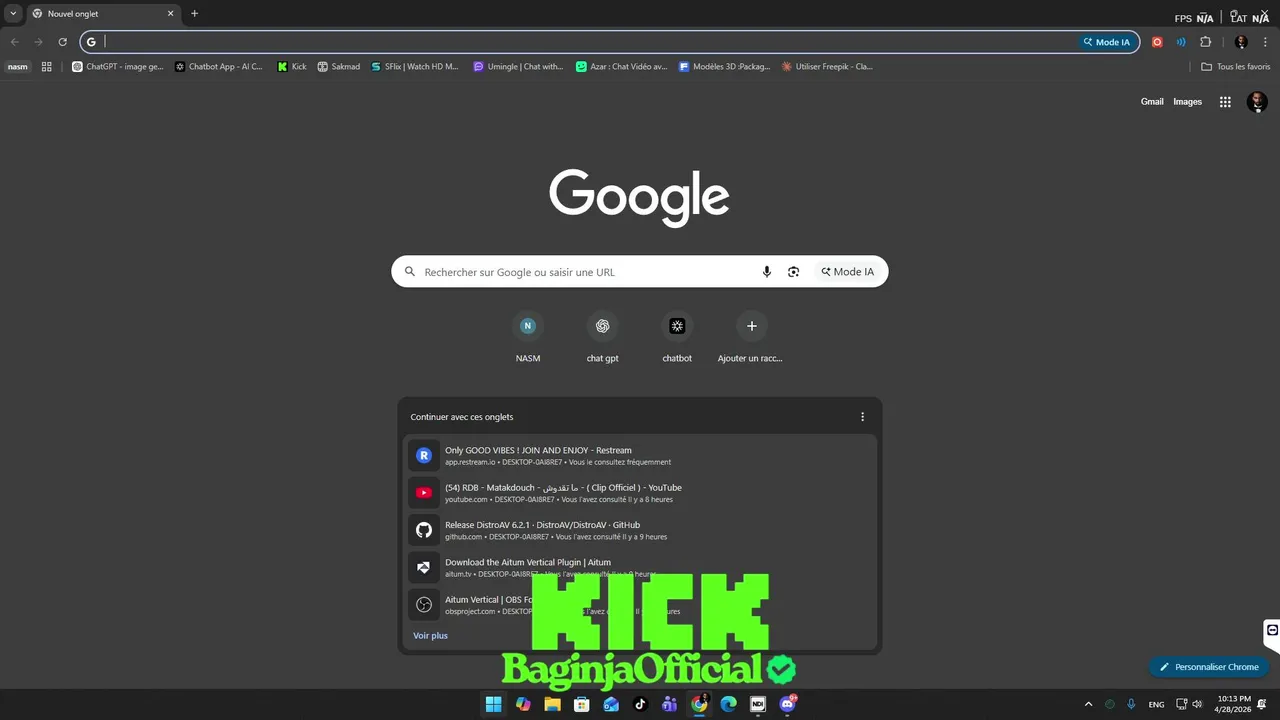The image size is (1280, 720).
Task: Open the Google apps grid
Action: (1225, 102)
